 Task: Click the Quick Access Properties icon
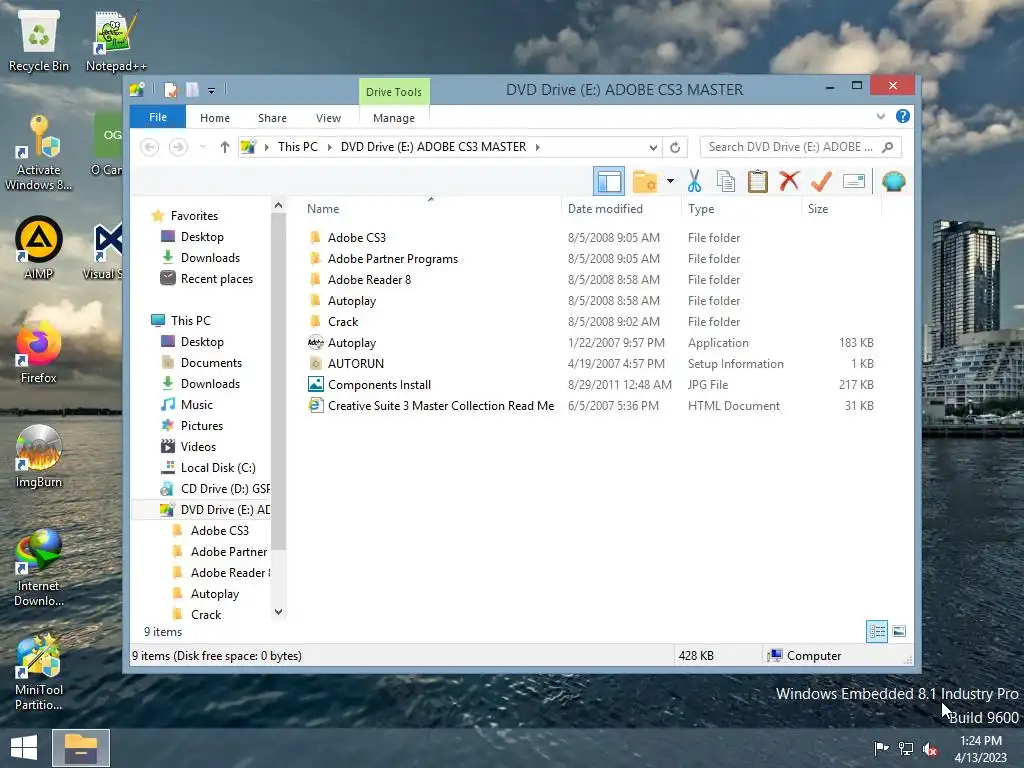click(170, 89)
